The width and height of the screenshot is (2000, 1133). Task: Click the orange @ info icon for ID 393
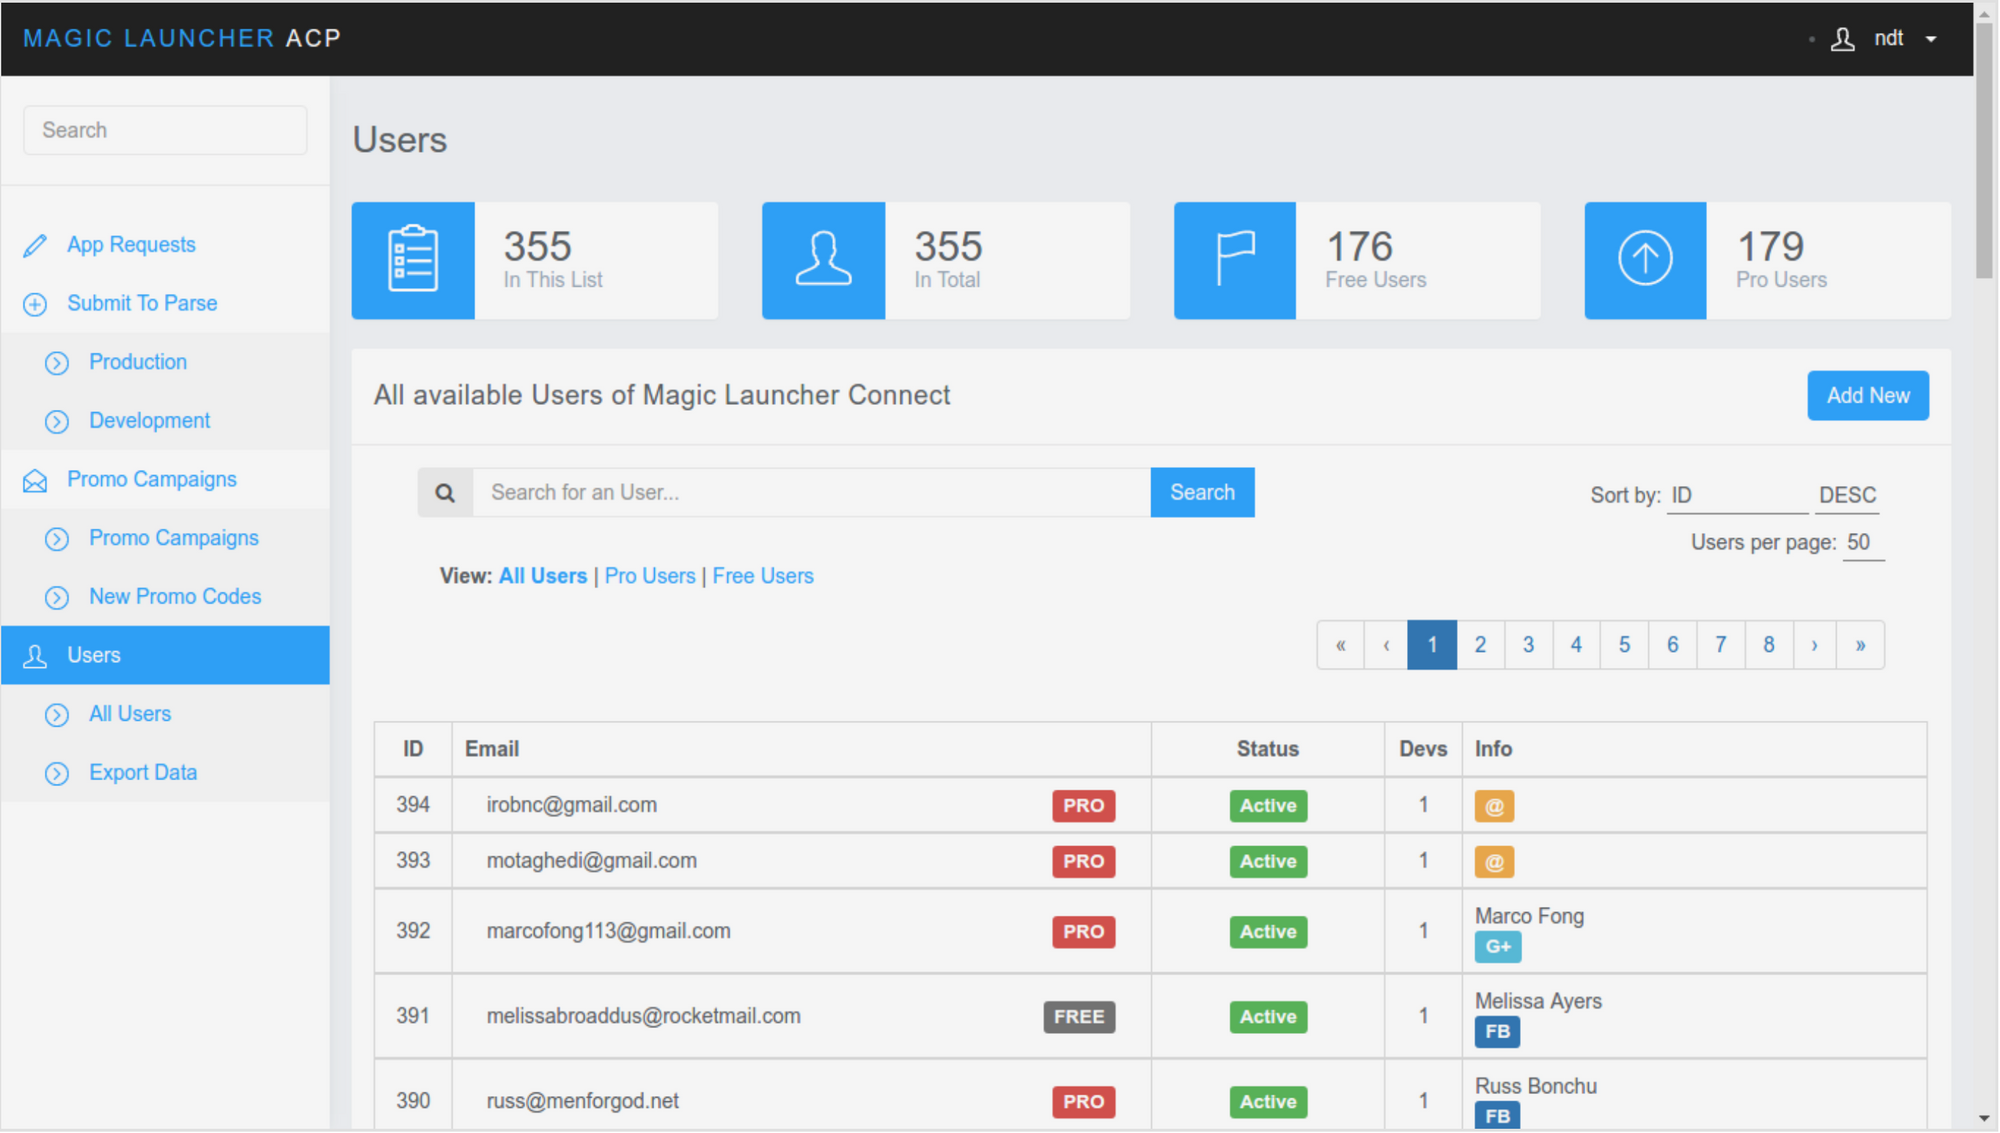click(1495, 861)
